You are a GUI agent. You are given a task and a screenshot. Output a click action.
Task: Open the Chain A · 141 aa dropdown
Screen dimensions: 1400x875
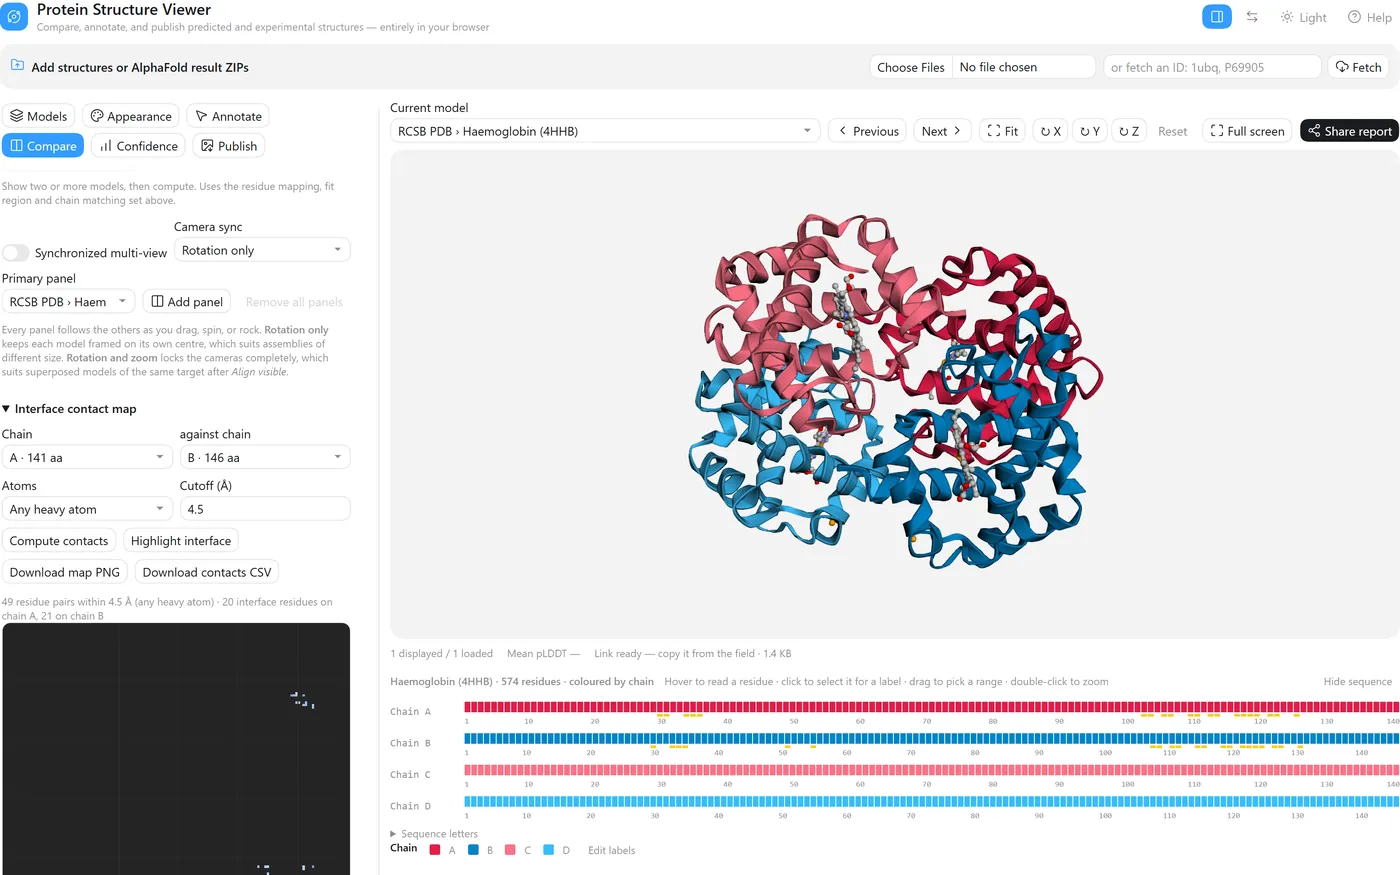[88, 457]
